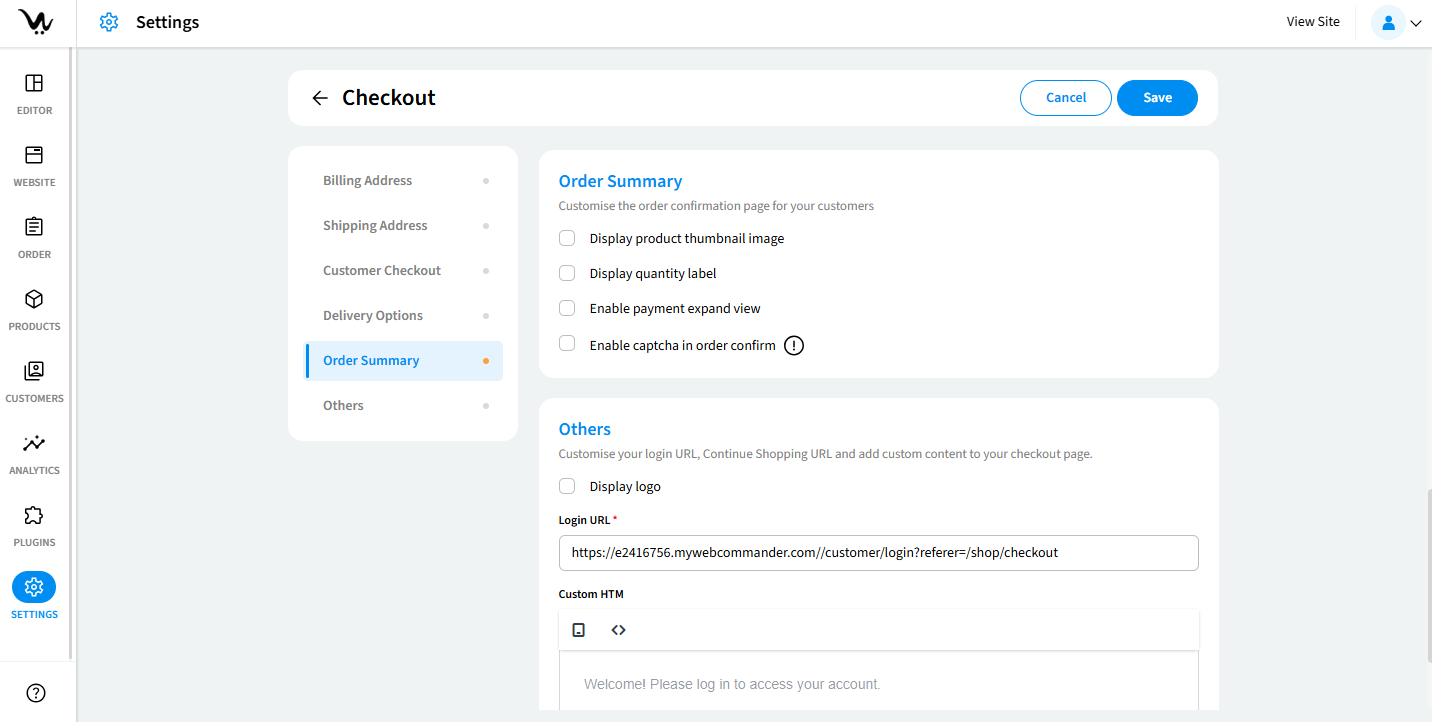
Task: Open the Editor sidebar icon
Action: pyautogui.click(x=34, y=84)
